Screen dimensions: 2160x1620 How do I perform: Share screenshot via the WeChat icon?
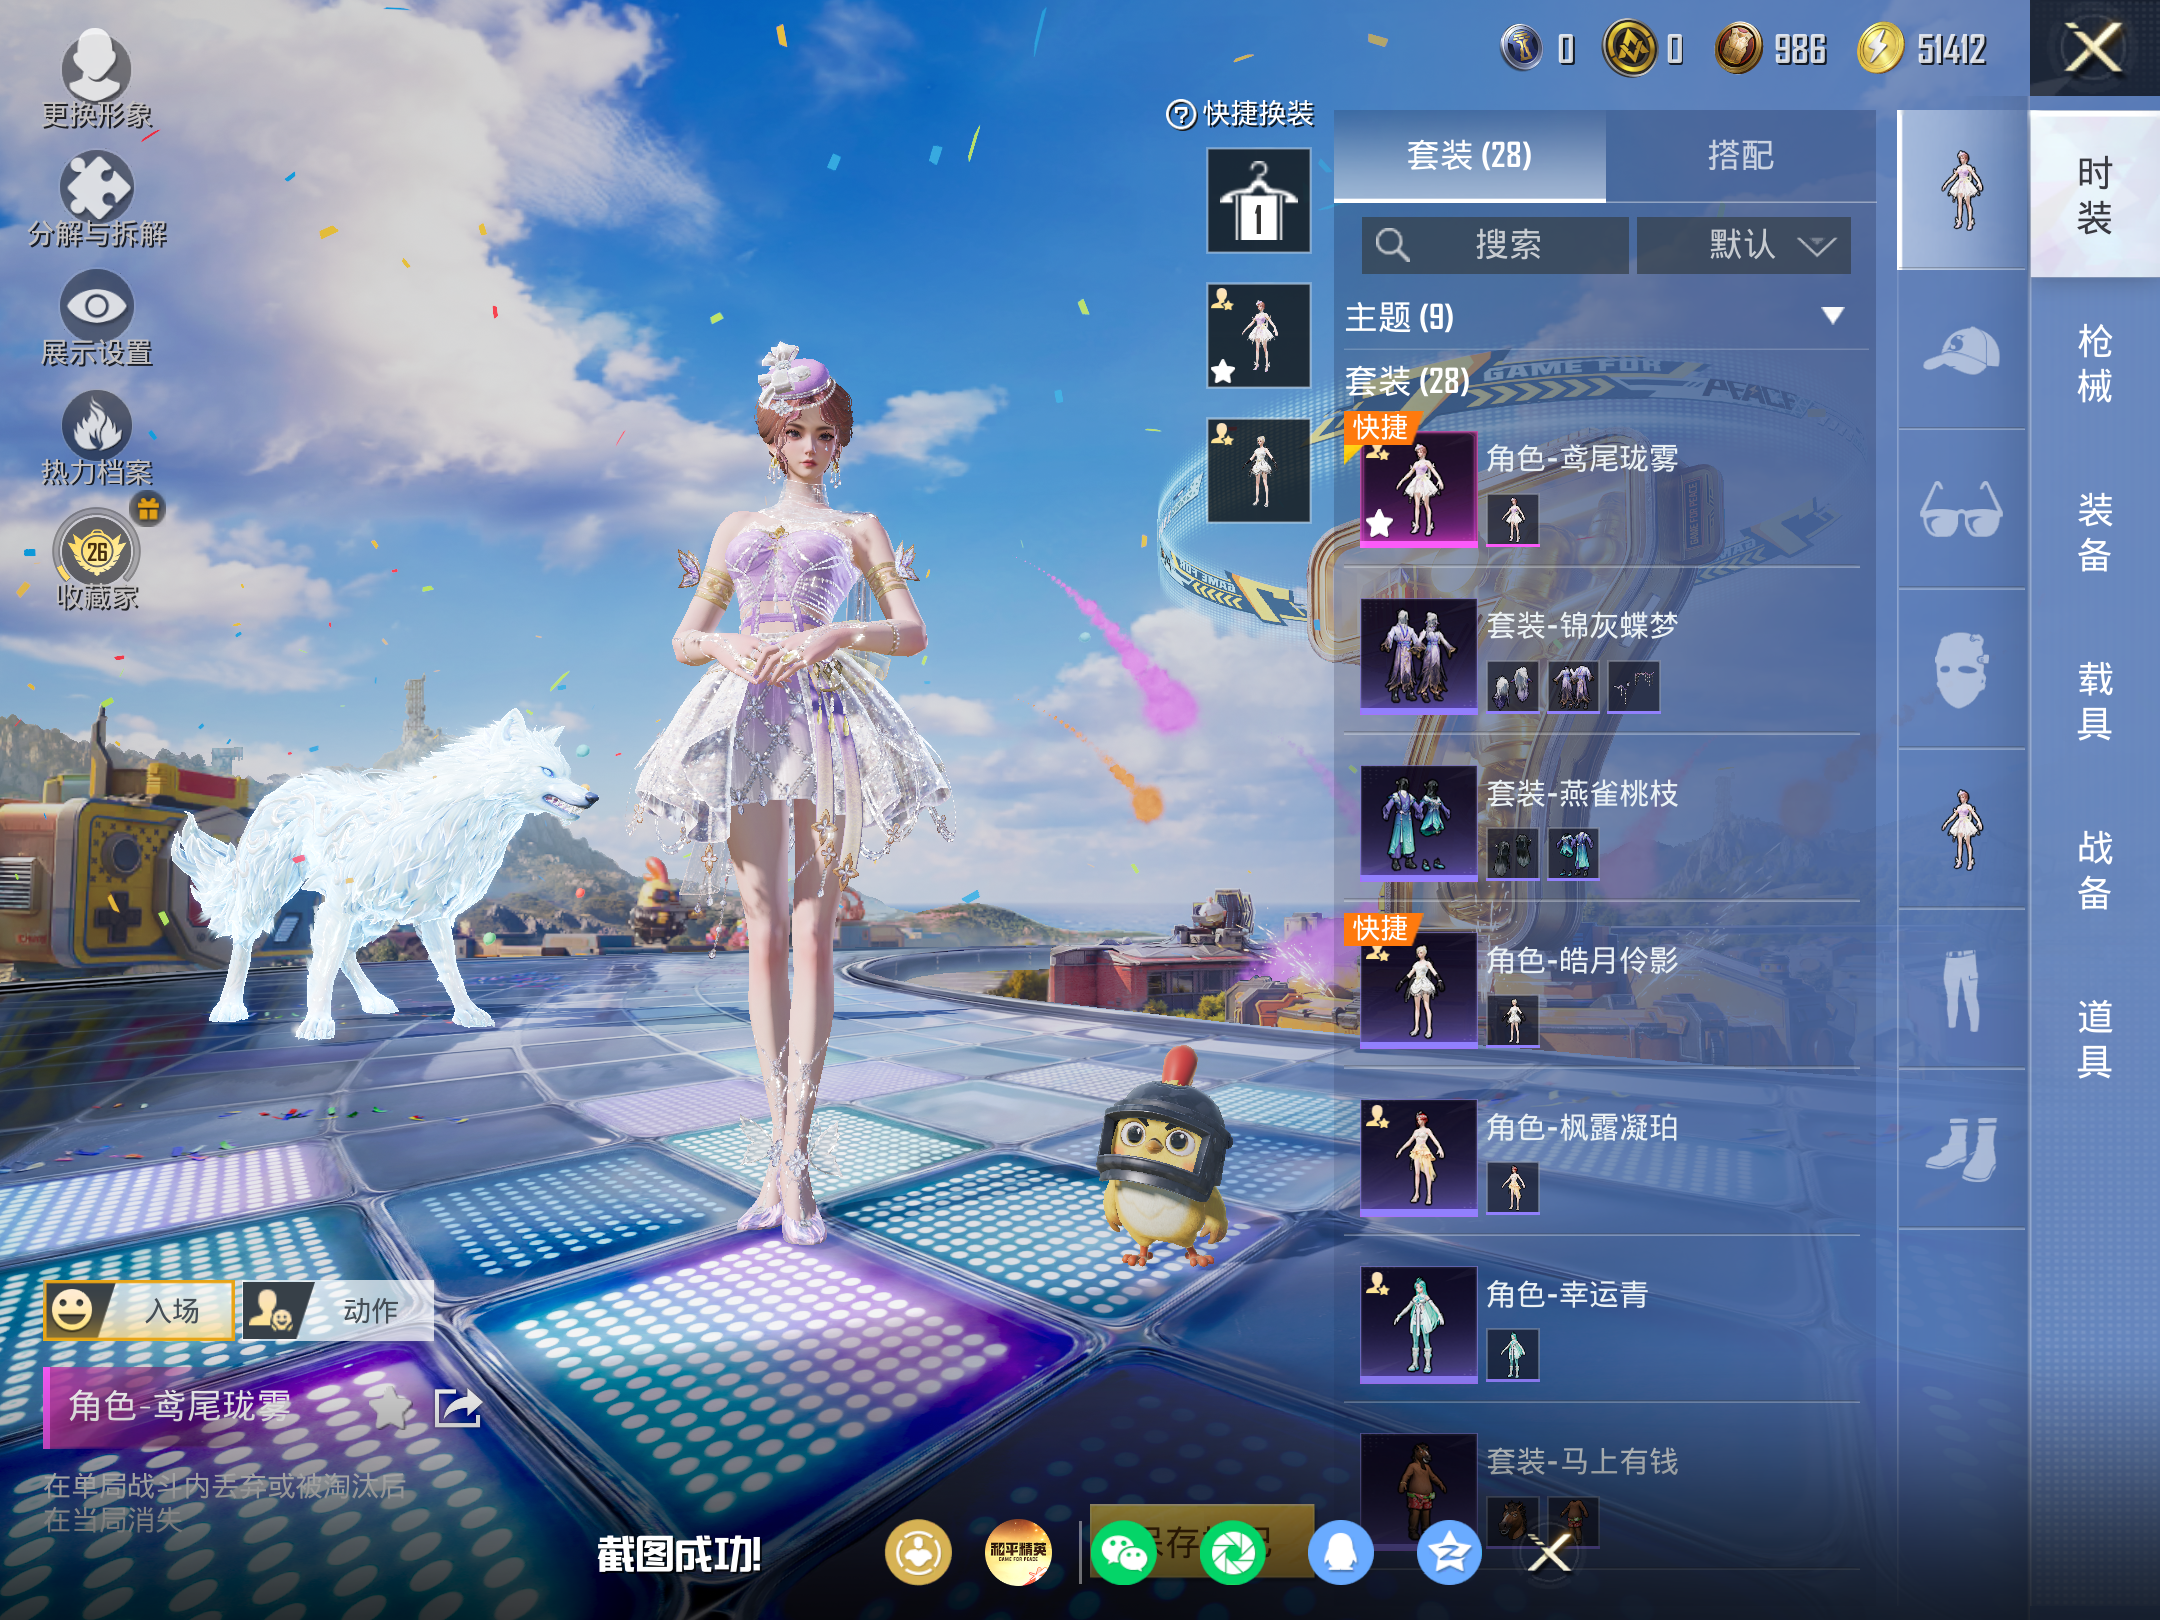click(x=1124, y=1552)
